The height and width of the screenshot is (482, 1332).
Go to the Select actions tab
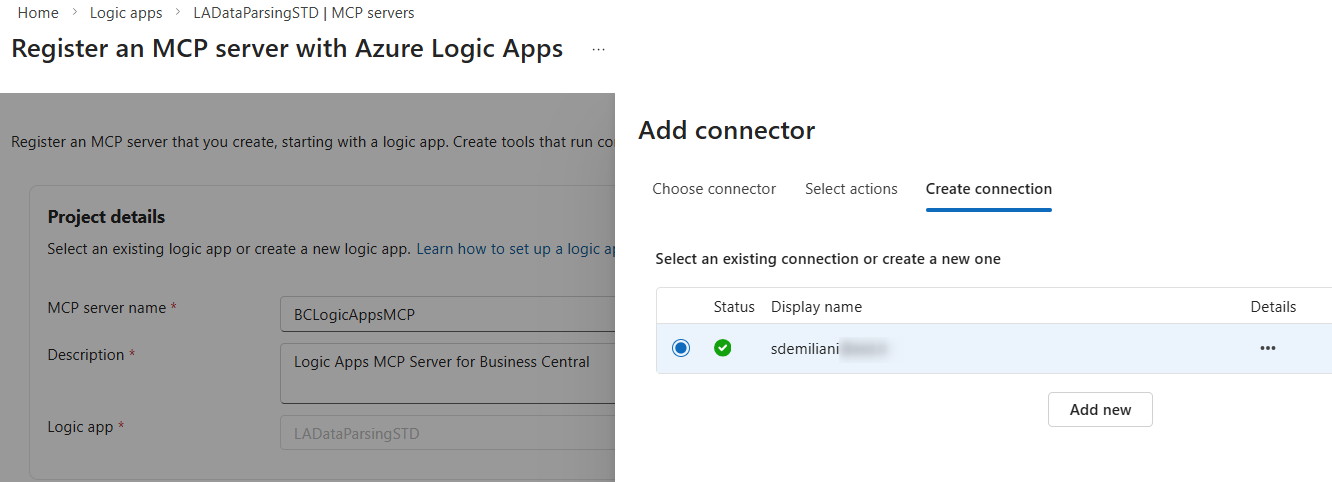[851, 189]
